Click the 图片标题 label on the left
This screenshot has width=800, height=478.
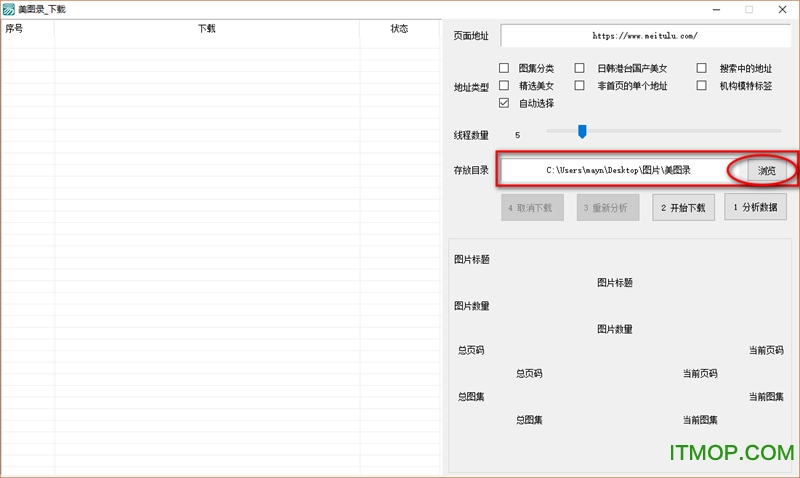click(x=472, y=260)
